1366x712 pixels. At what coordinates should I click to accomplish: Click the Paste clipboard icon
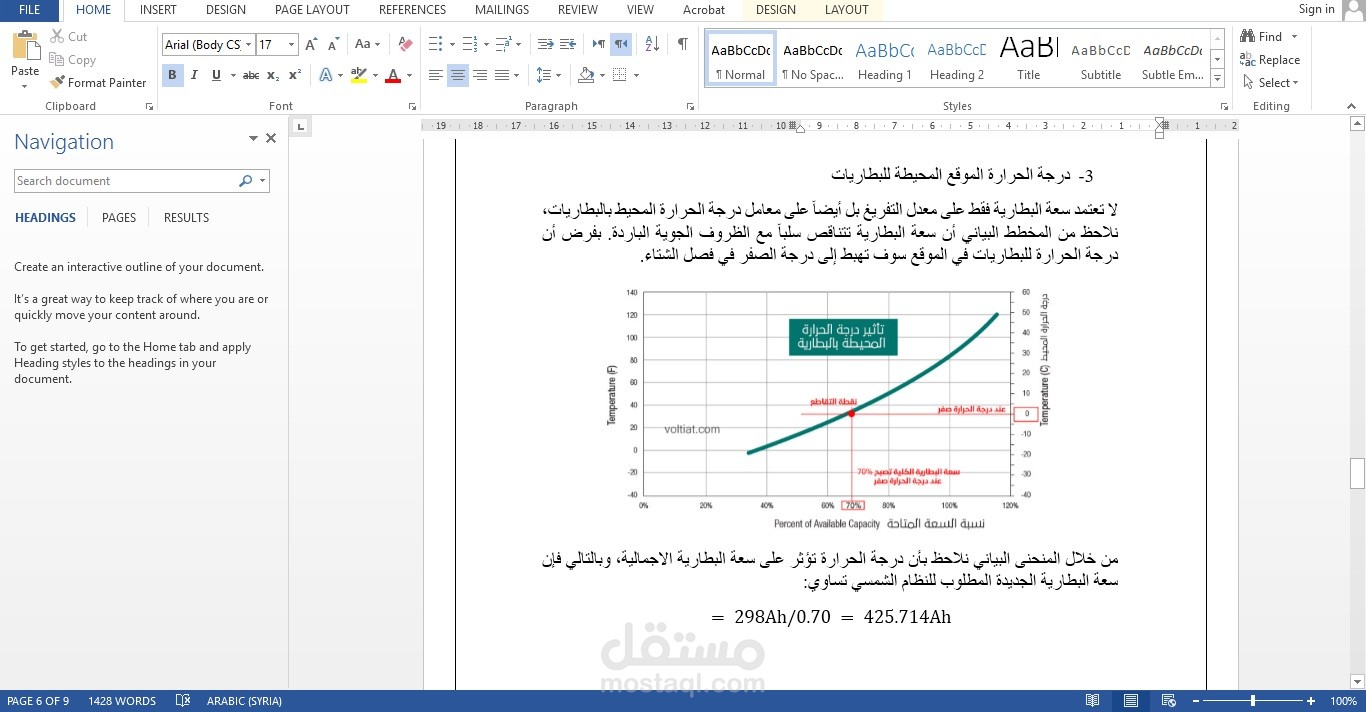click(x=25, y=45)
